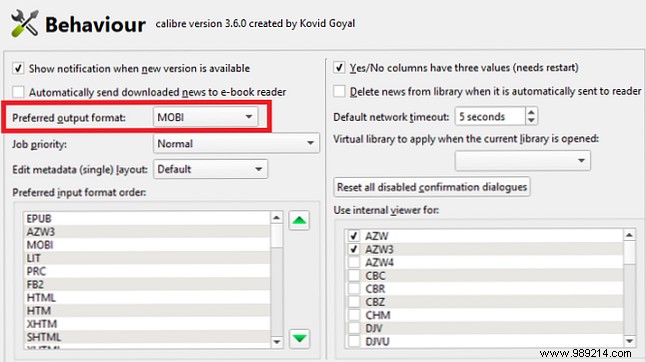The height and width of the screenshot is (362, 646).
Task: Check CBR in internal viewer list
Action: pos(353,289)
